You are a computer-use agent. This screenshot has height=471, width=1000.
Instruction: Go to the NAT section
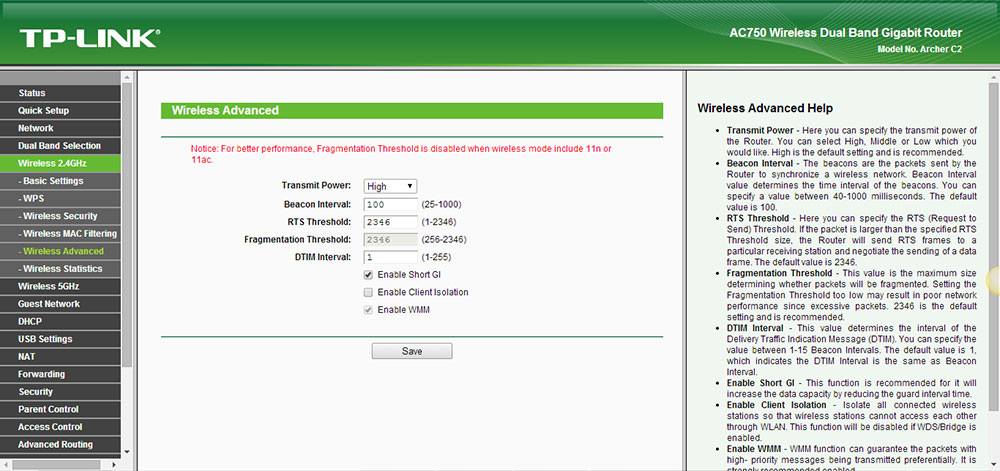[x=60, y=356]
